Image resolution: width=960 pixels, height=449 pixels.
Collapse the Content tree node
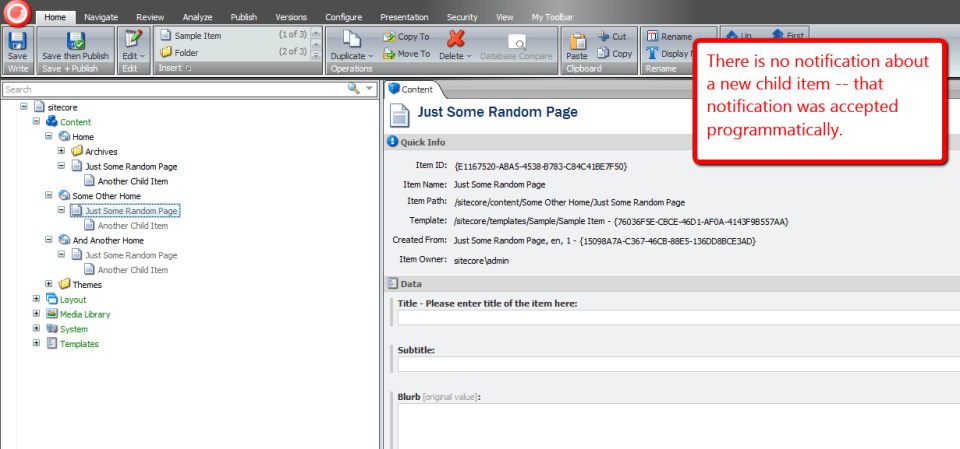pyautogui.click(x=36, y=121)
